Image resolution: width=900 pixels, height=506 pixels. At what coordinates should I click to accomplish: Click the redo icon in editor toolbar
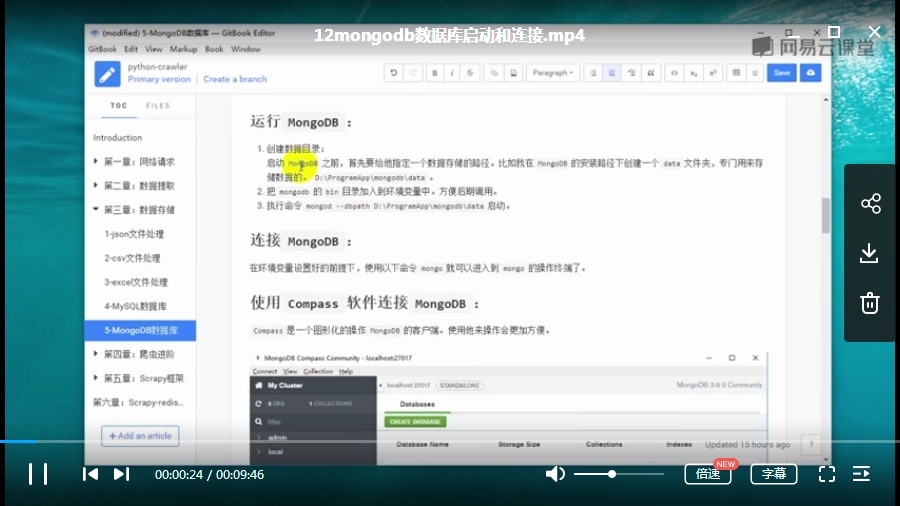point(413,73)
